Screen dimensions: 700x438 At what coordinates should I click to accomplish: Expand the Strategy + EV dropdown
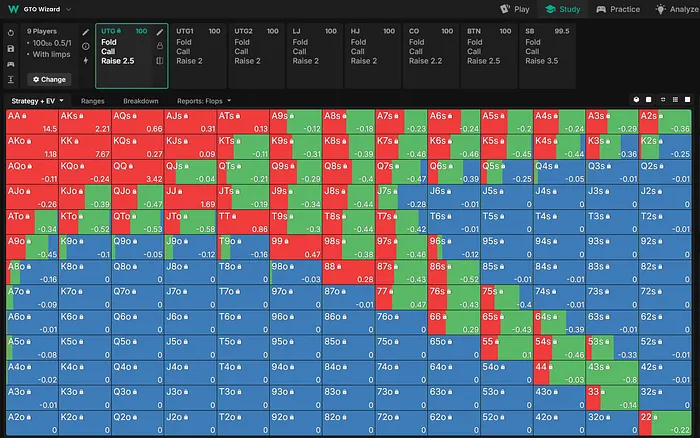pos(37,101)
